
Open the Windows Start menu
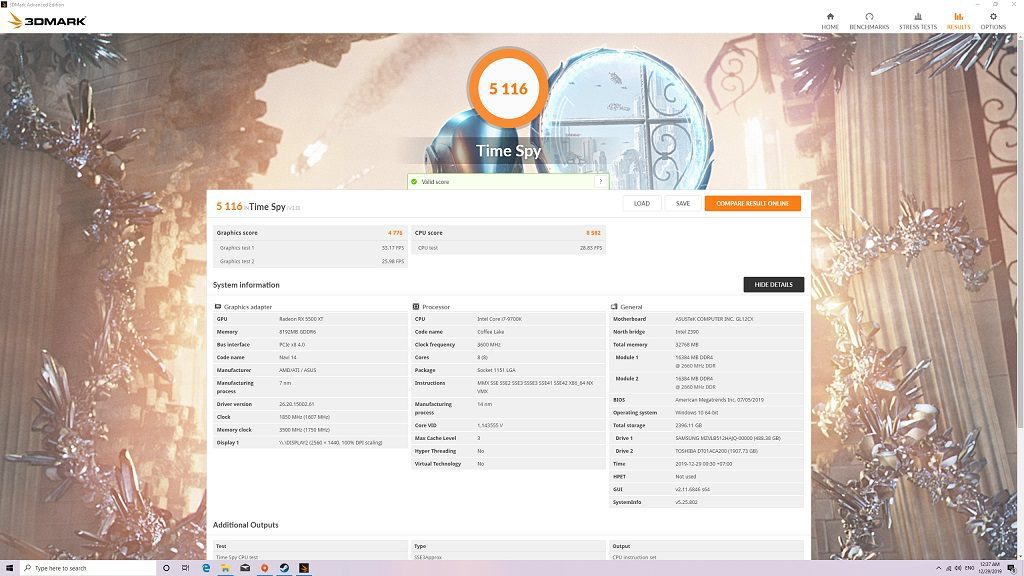(9, 568)
